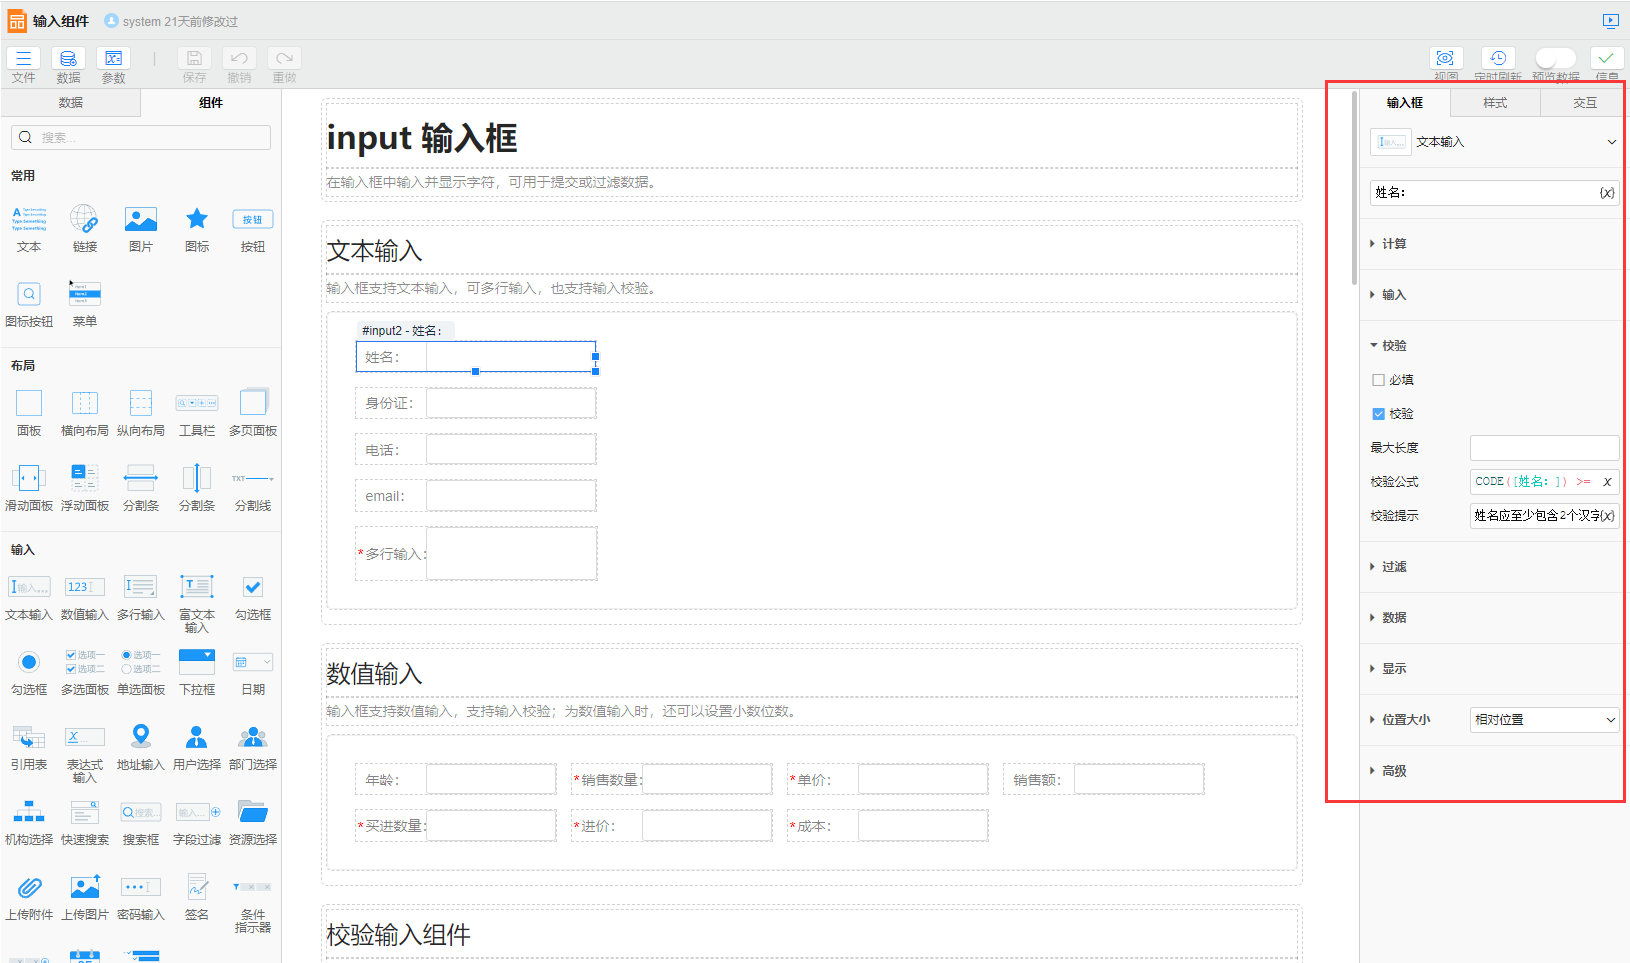
Task: Open the 数据 database toolbar icon
Action: point(68,59)
